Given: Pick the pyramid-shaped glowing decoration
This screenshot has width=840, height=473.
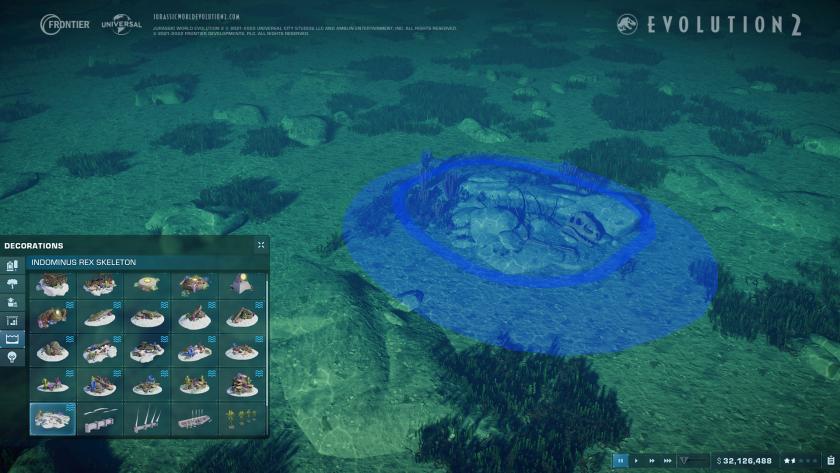Looking at the screenshot, I should tap(242, 285).
